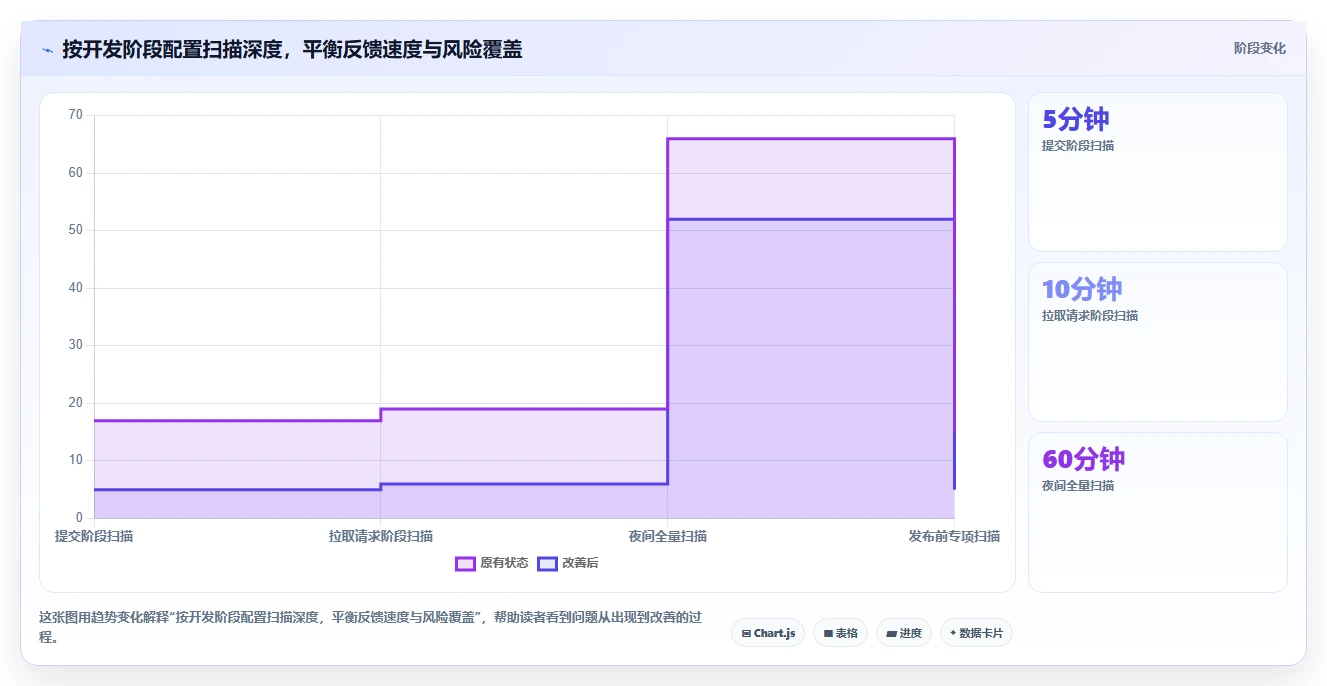1327x686 pixels.
Task: Click the 5分钟 value text
Action: coord(1076,119)
